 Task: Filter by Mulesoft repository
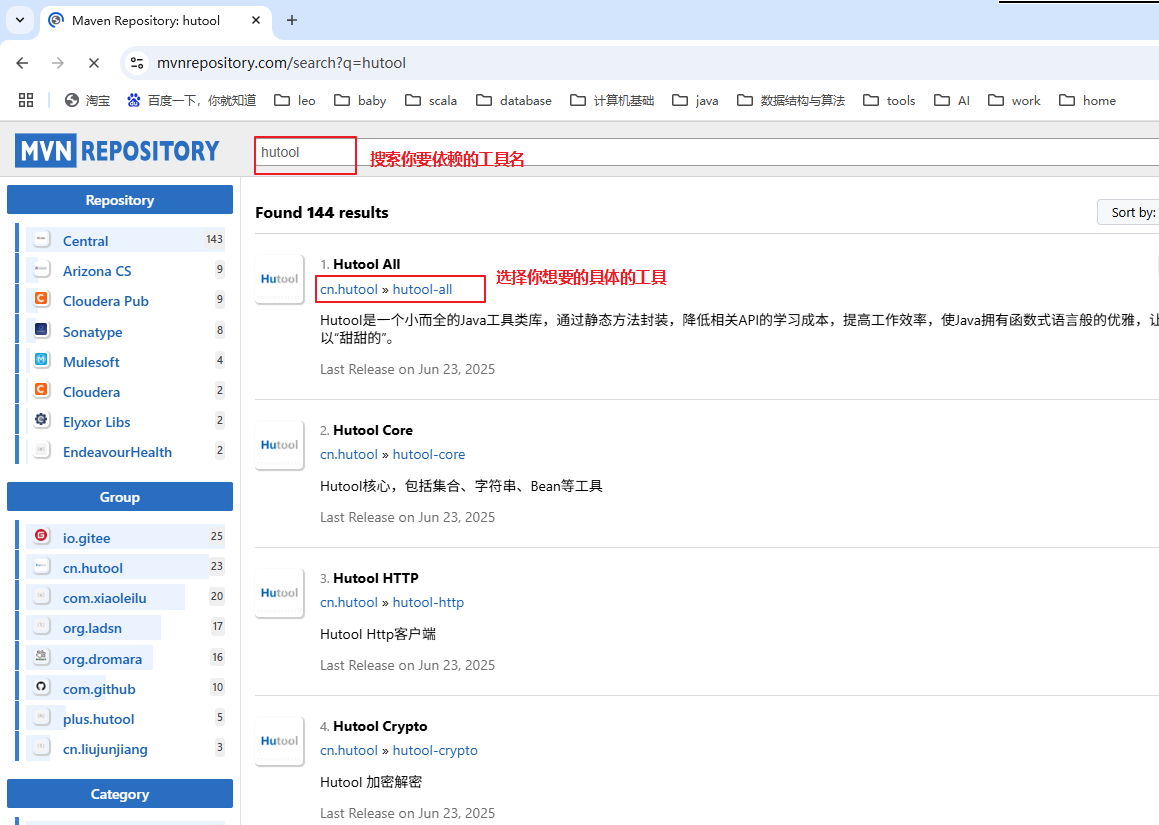tap(91, 362)
